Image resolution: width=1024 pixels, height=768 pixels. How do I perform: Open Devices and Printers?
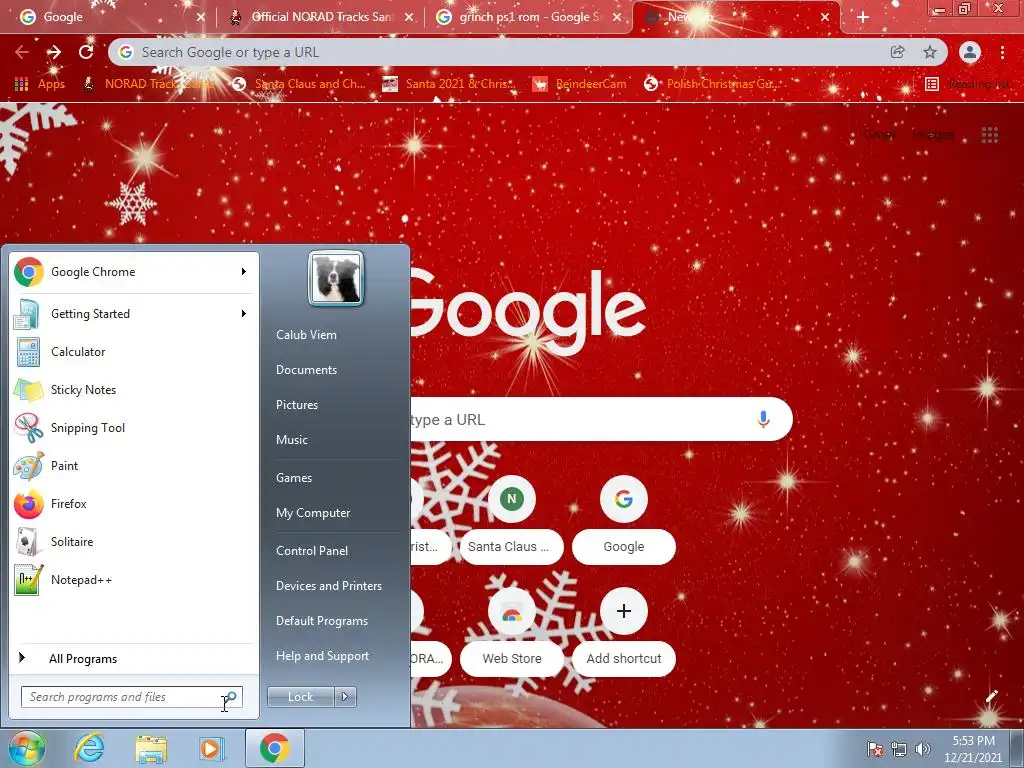click(x=328, y=586)
